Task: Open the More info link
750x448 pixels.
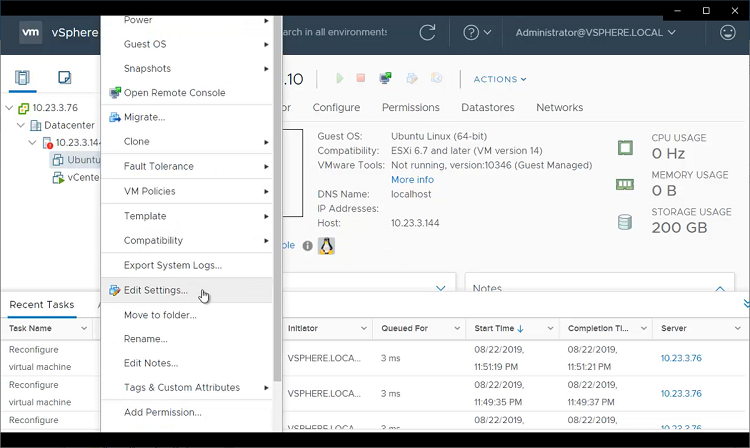Action: click(412, 180)
